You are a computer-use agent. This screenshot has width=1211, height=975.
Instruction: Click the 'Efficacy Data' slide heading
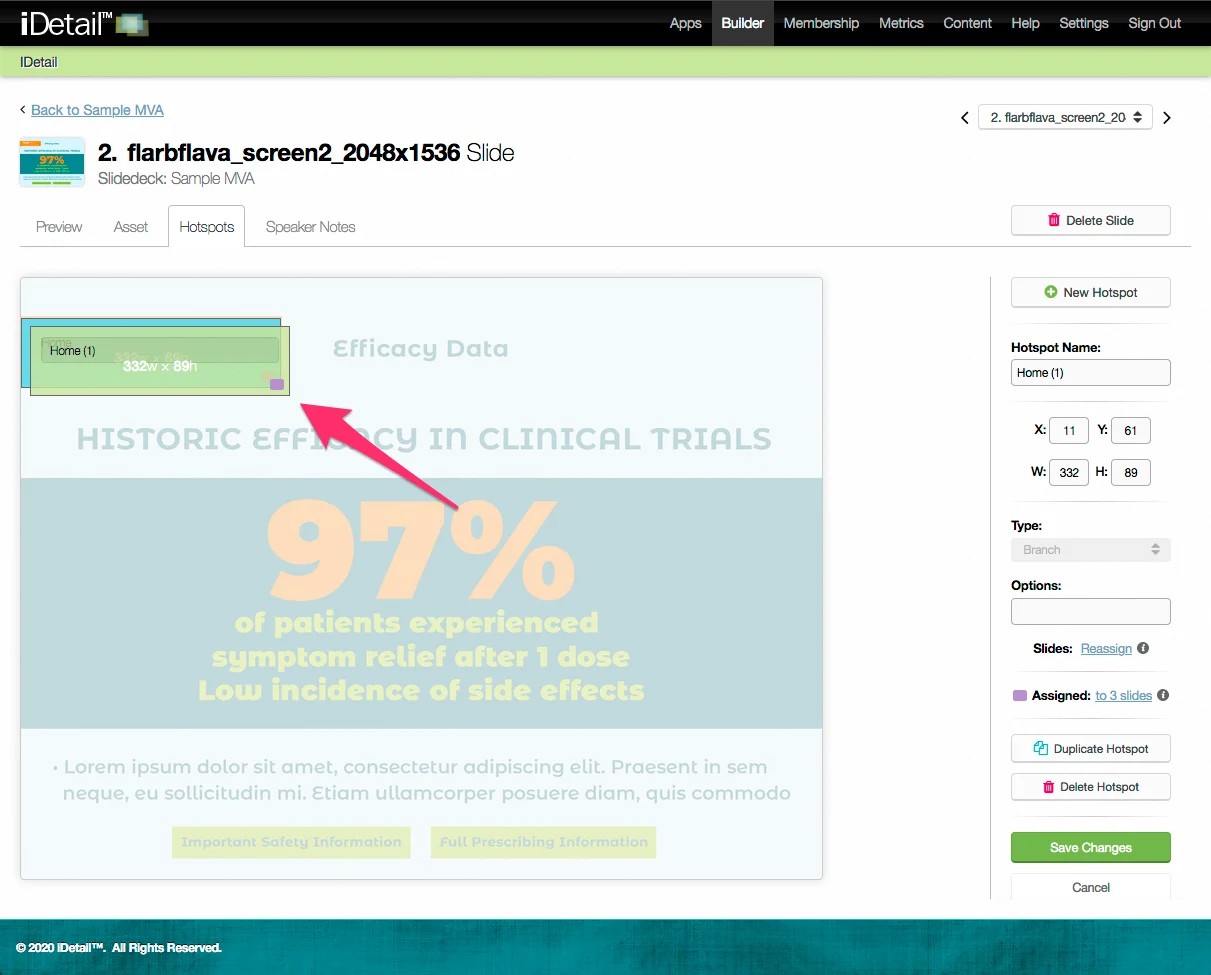420,349
